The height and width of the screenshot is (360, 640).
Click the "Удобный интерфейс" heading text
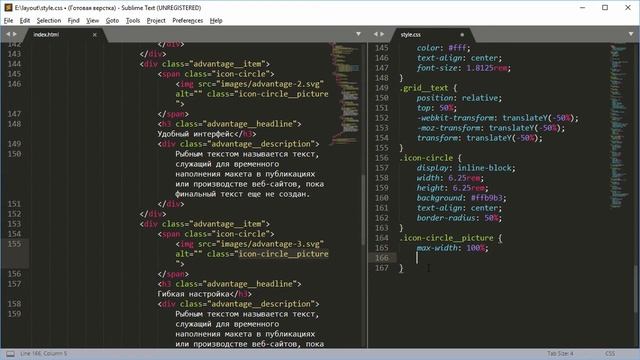pyautogui.click(x=196, y=134)
